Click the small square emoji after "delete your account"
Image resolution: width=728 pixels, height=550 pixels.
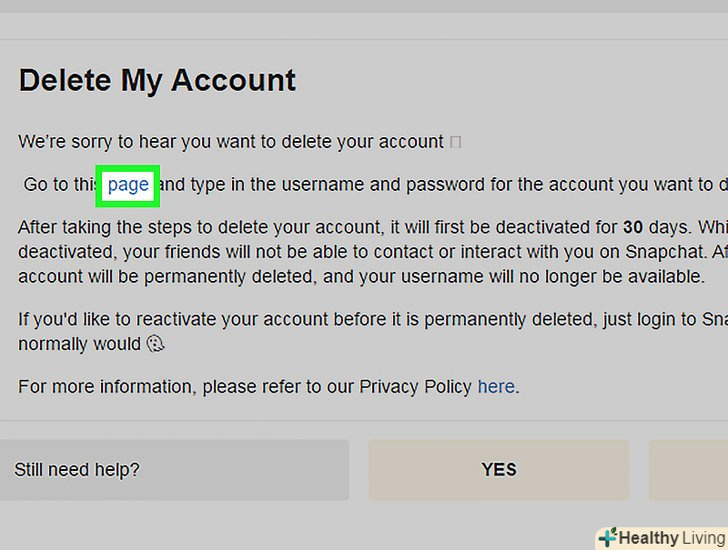click(456, 142)
